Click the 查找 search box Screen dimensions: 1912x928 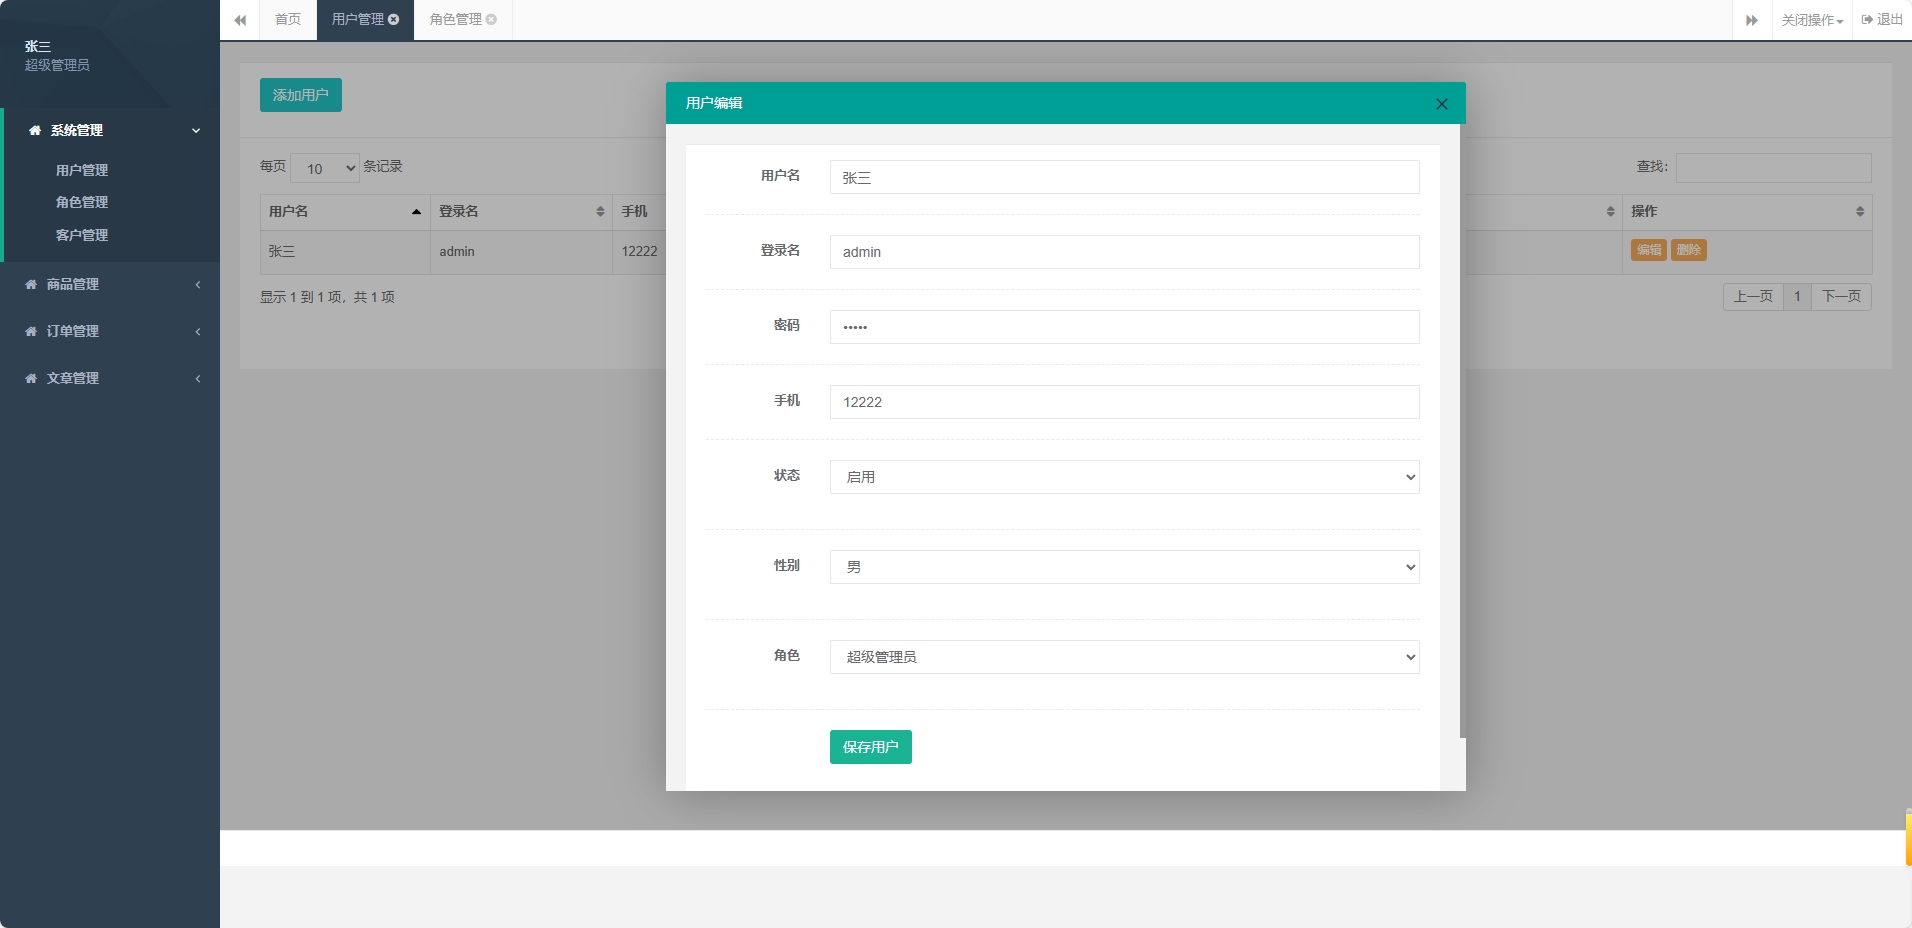click(1773, 168)
